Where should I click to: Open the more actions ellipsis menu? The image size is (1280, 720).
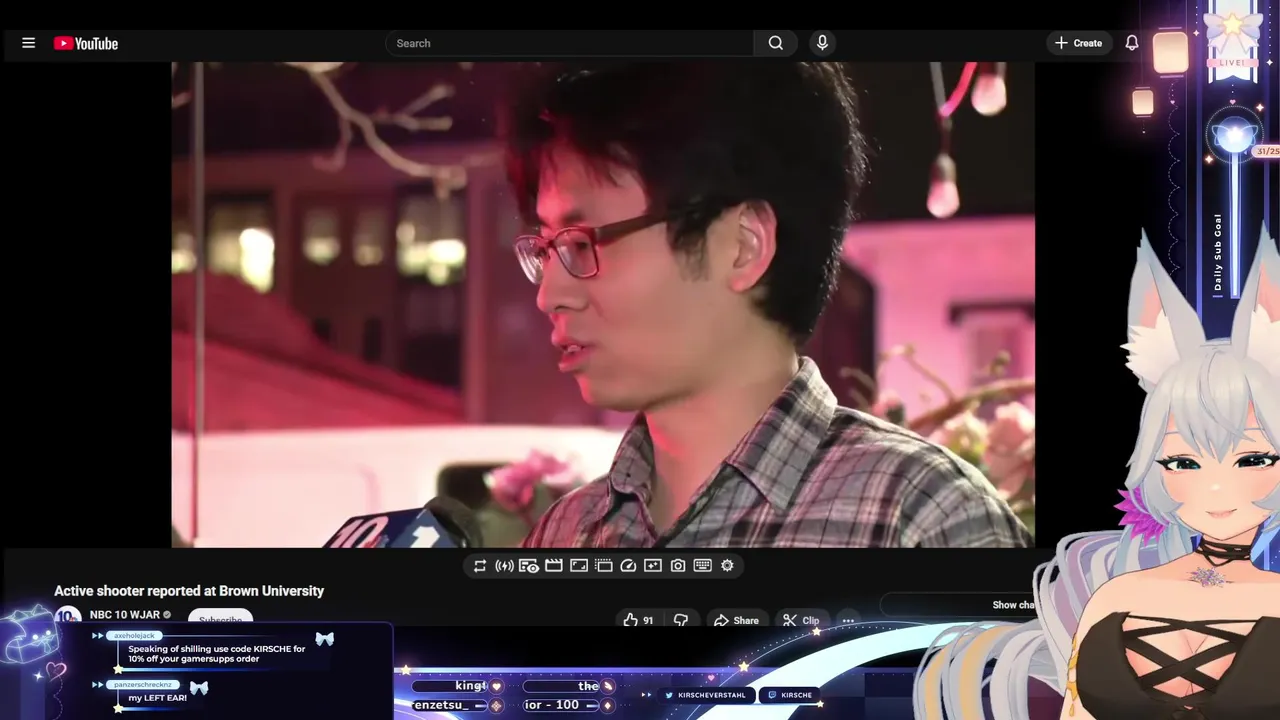pos(848,620)
